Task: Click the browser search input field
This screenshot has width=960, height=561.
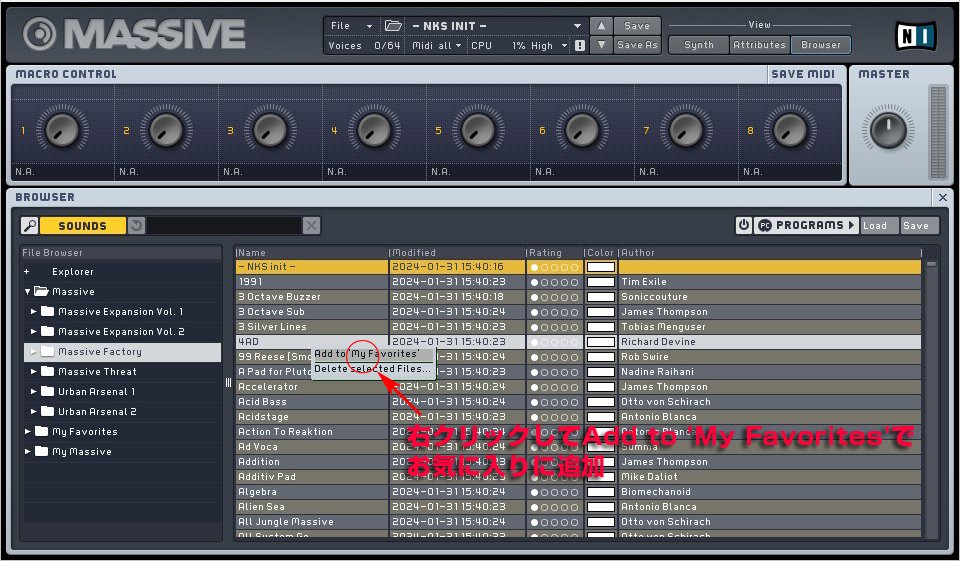Action: 224,225
